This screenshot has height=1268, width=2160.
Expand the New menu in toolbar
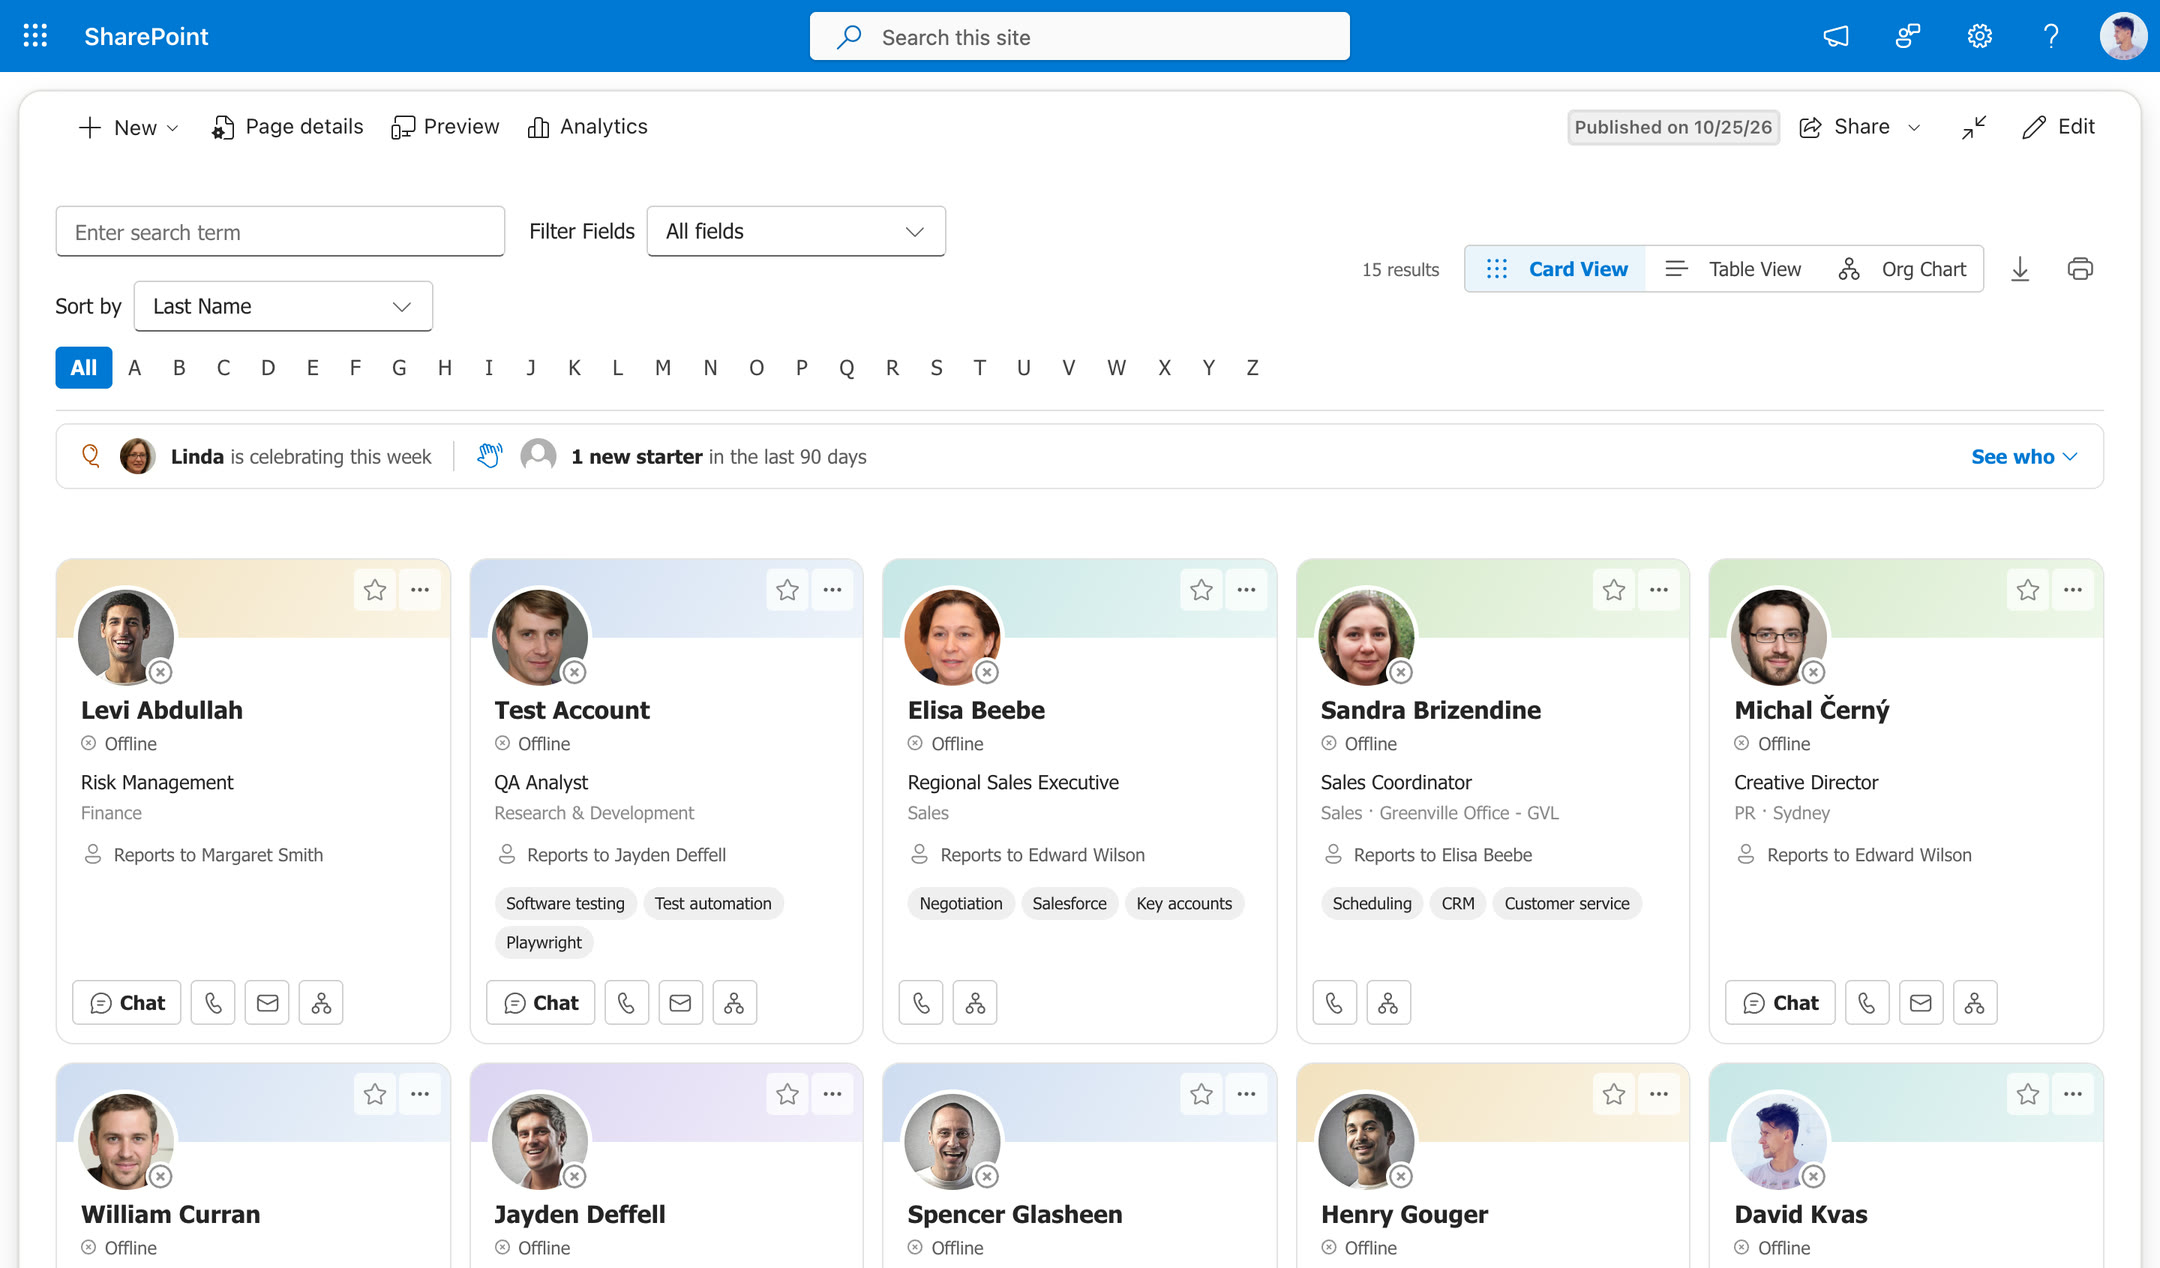coord(128,127)
